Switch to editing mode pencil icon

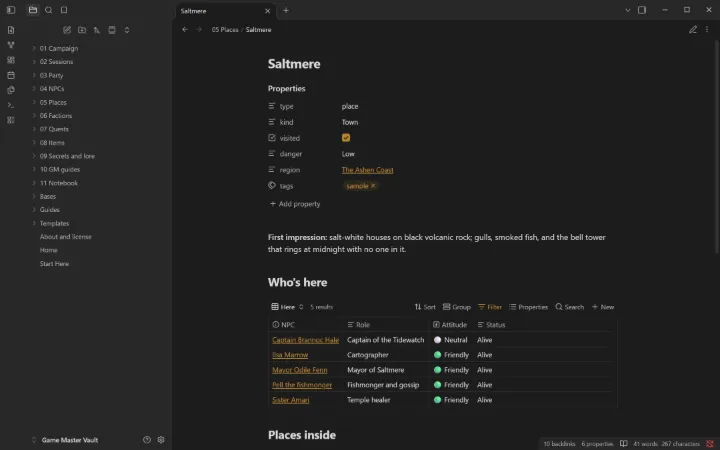click(692, 29)
